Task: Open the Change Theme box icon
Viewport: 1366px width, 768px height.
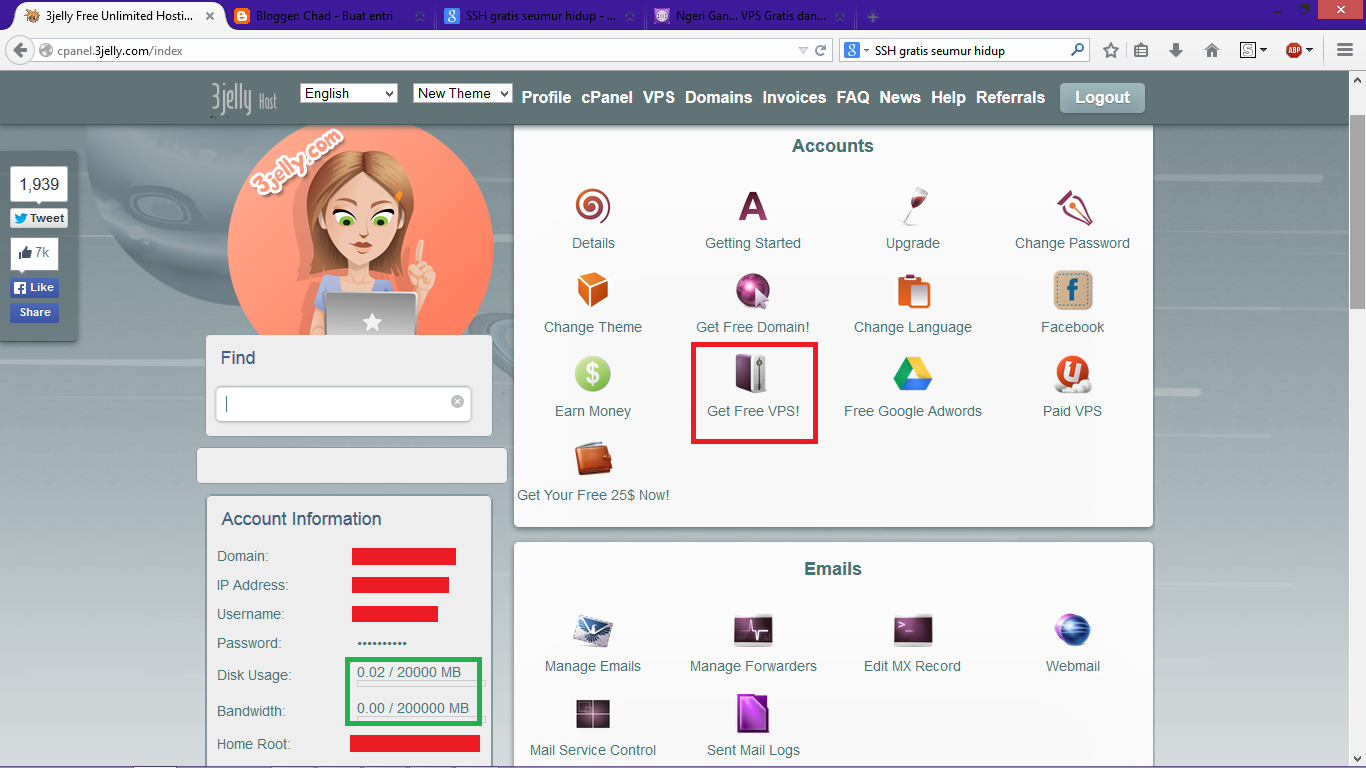Action: (x=593, y=291)
